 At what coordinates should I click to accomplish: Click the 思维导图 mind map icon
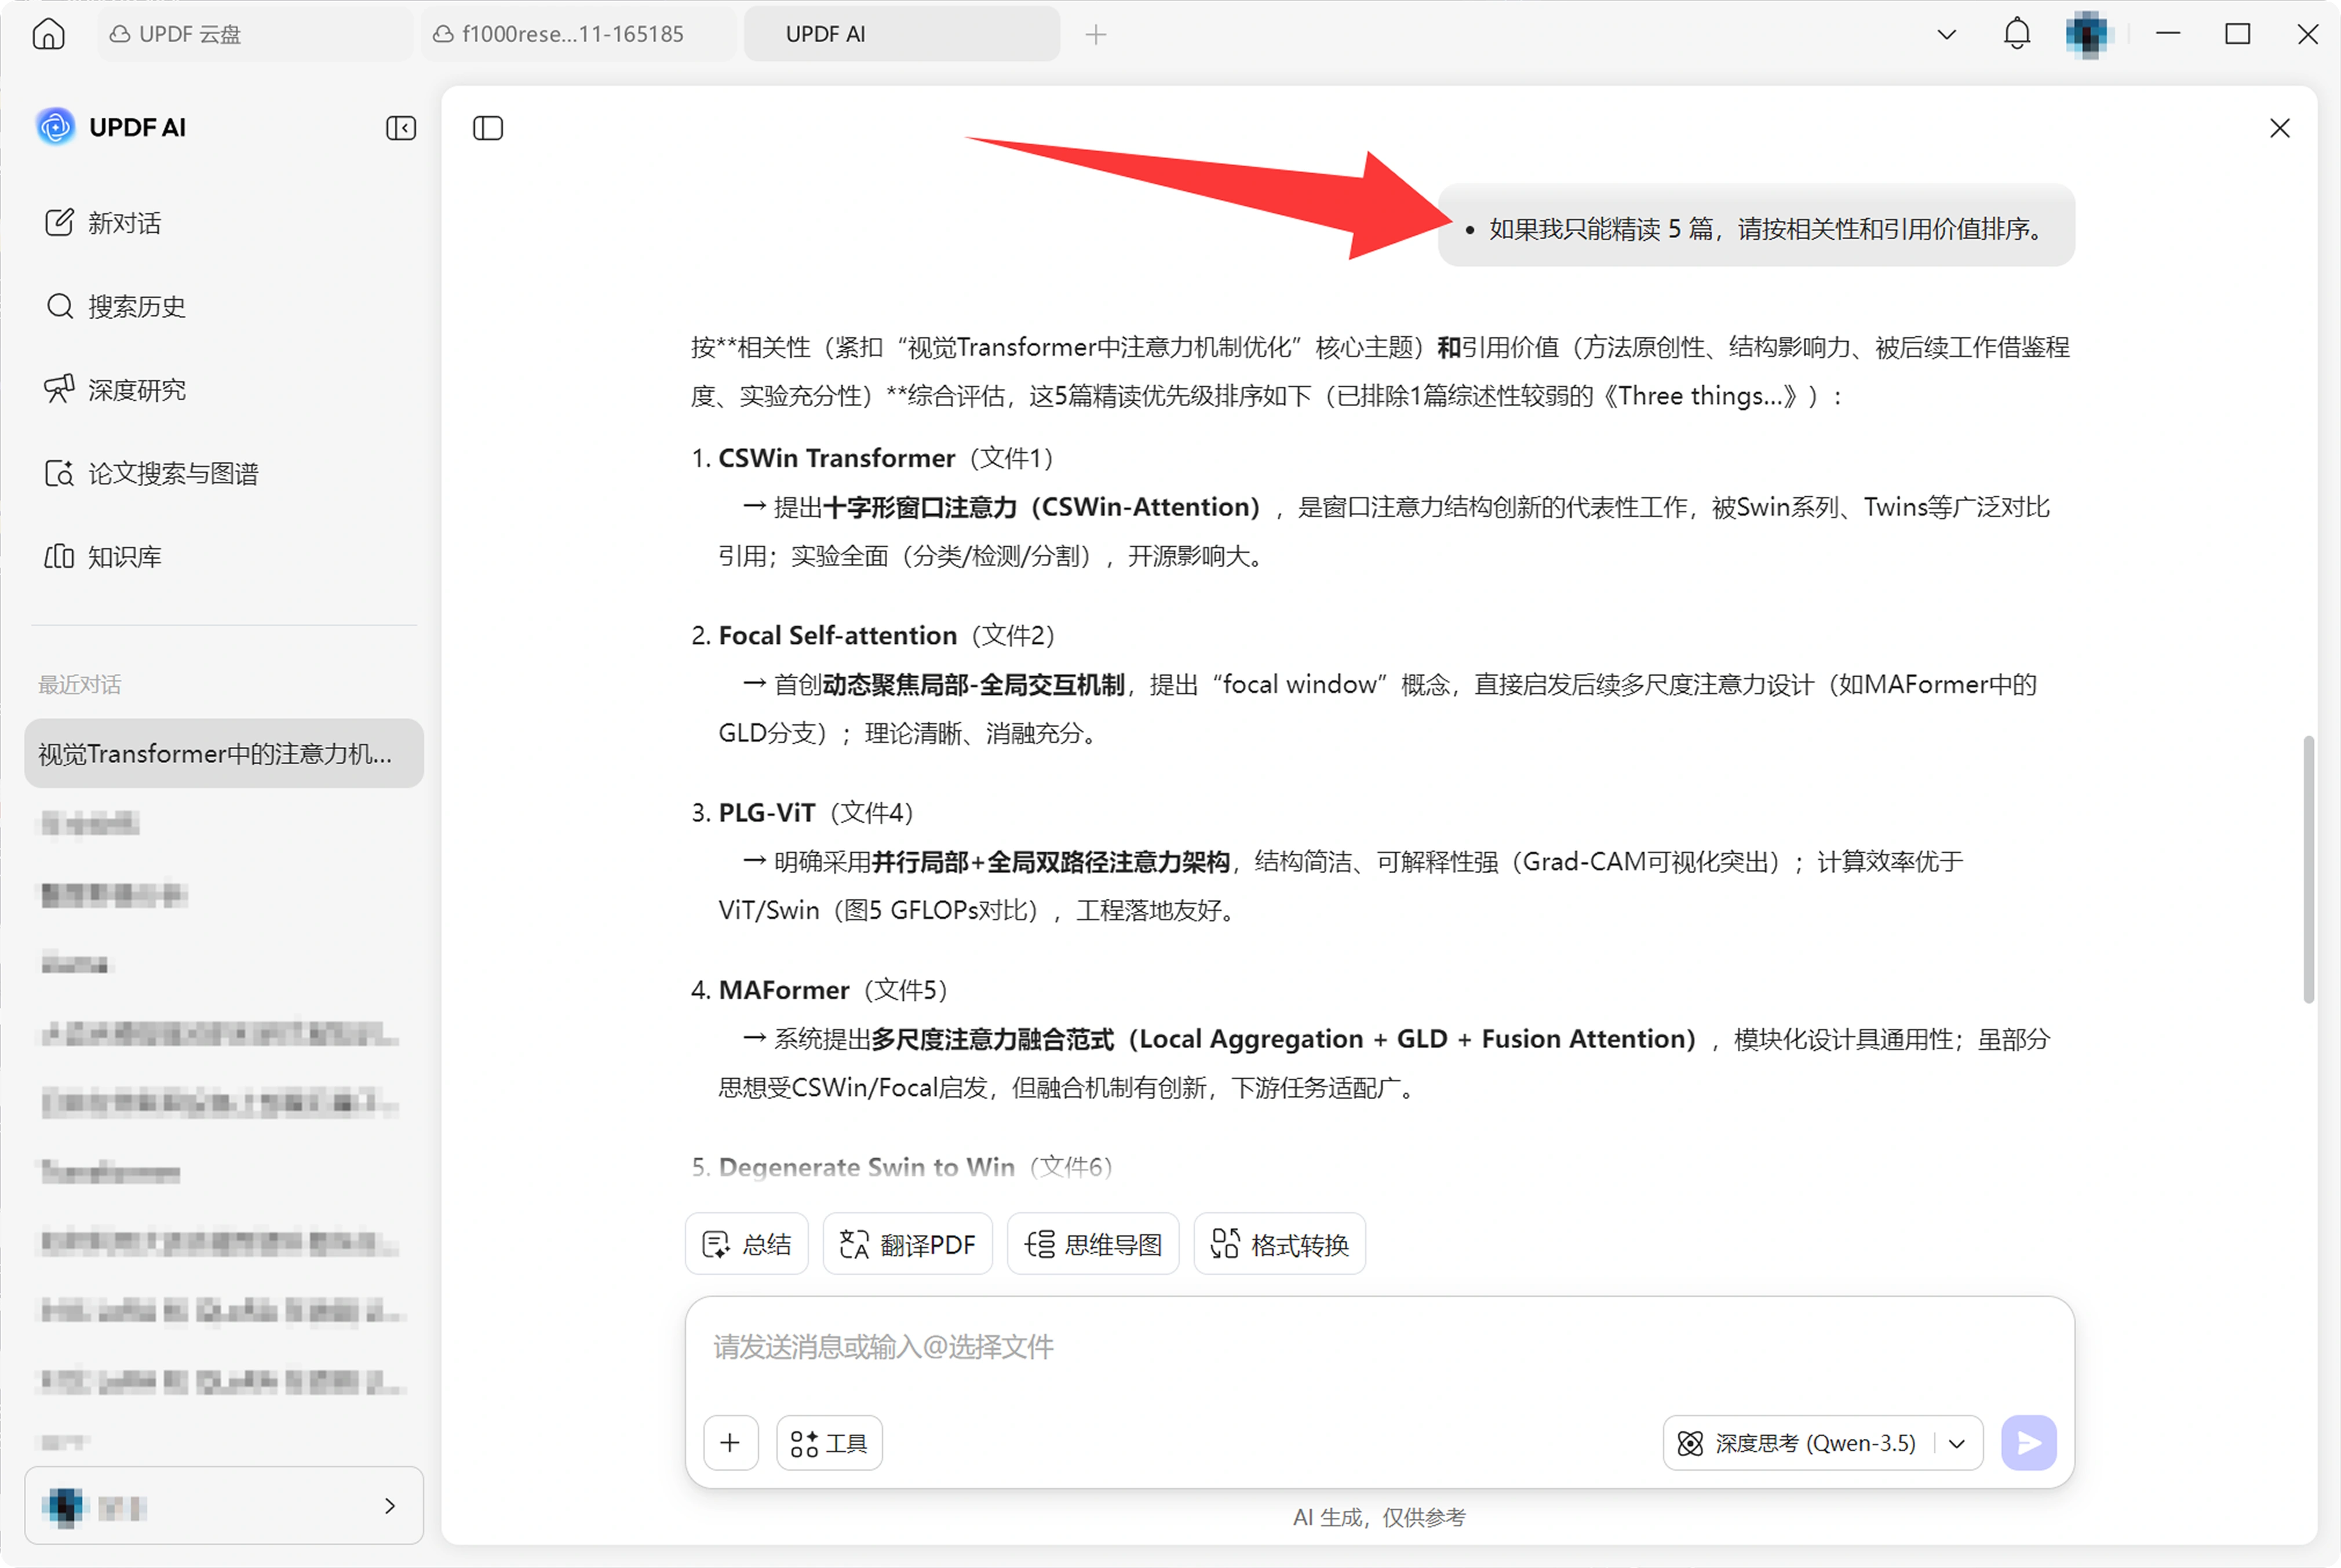(1040, 1244)
